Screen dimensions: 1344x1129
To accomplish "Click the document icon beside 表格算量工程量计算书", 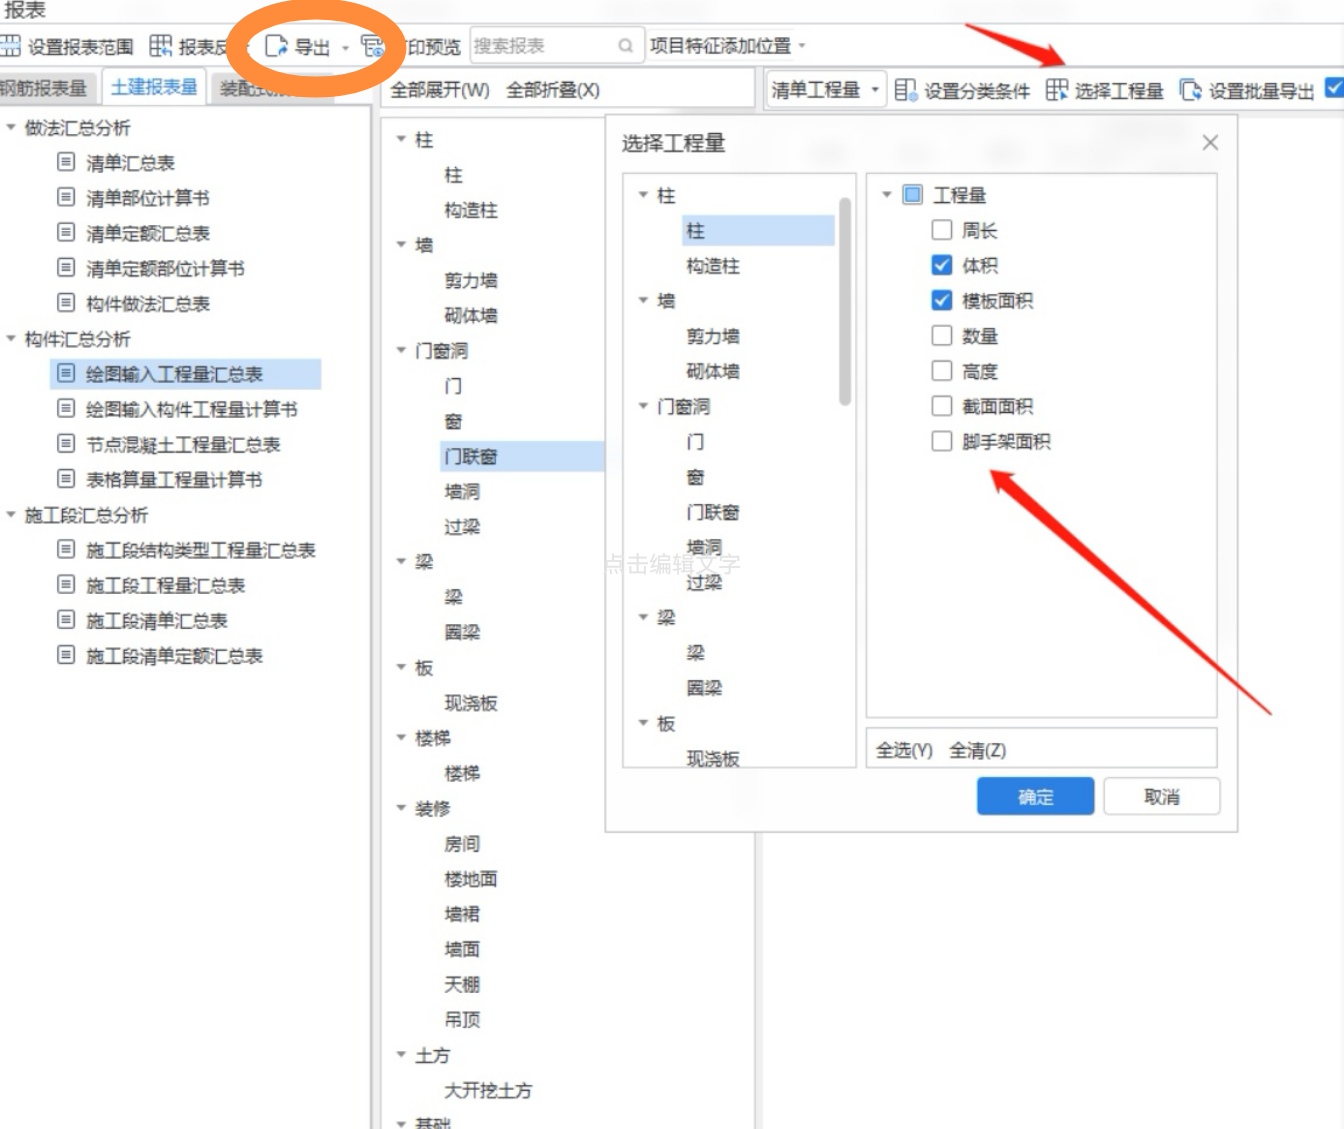I will pos(66,479).
